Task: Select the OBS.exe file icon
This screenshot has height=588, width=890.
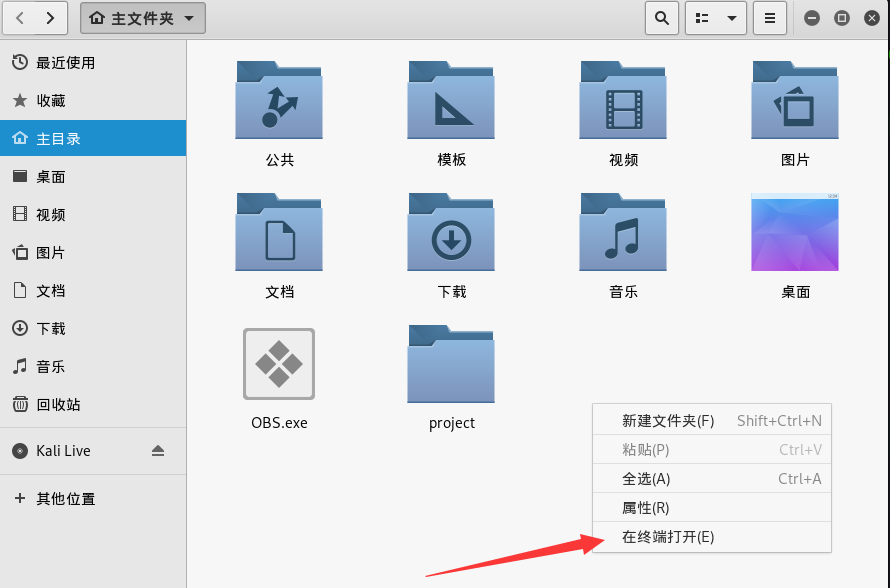Action: (279, 364)
